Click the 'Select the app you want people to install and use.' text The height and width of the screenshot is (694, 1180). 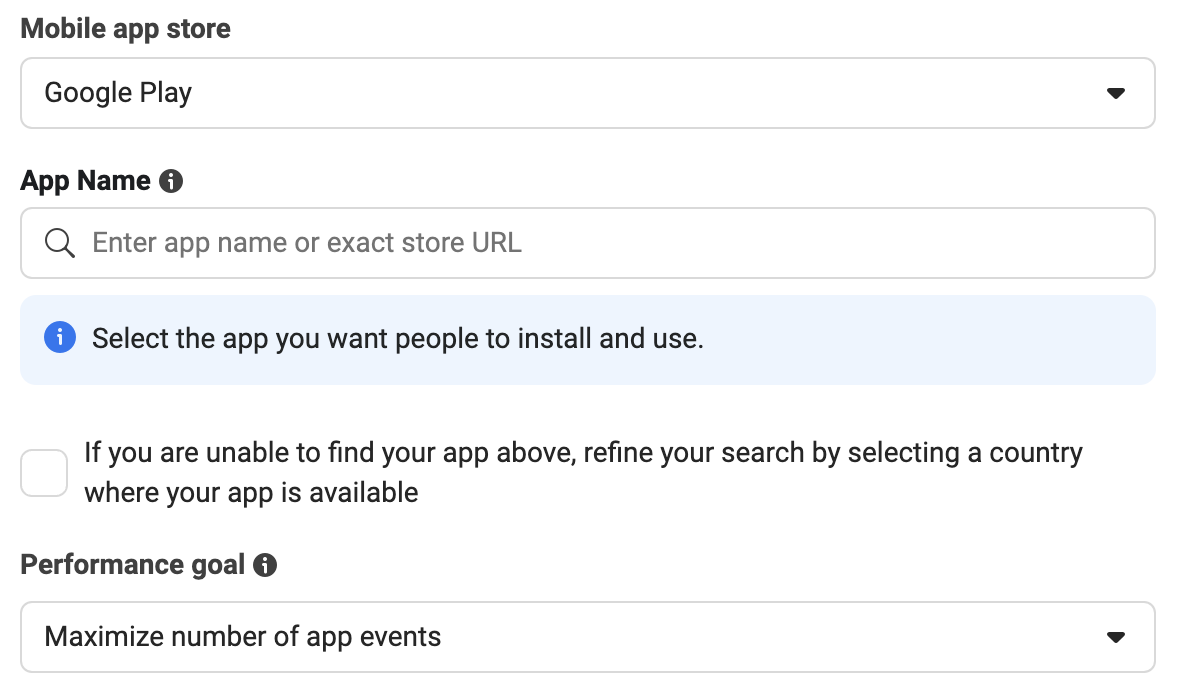(397, 339)
